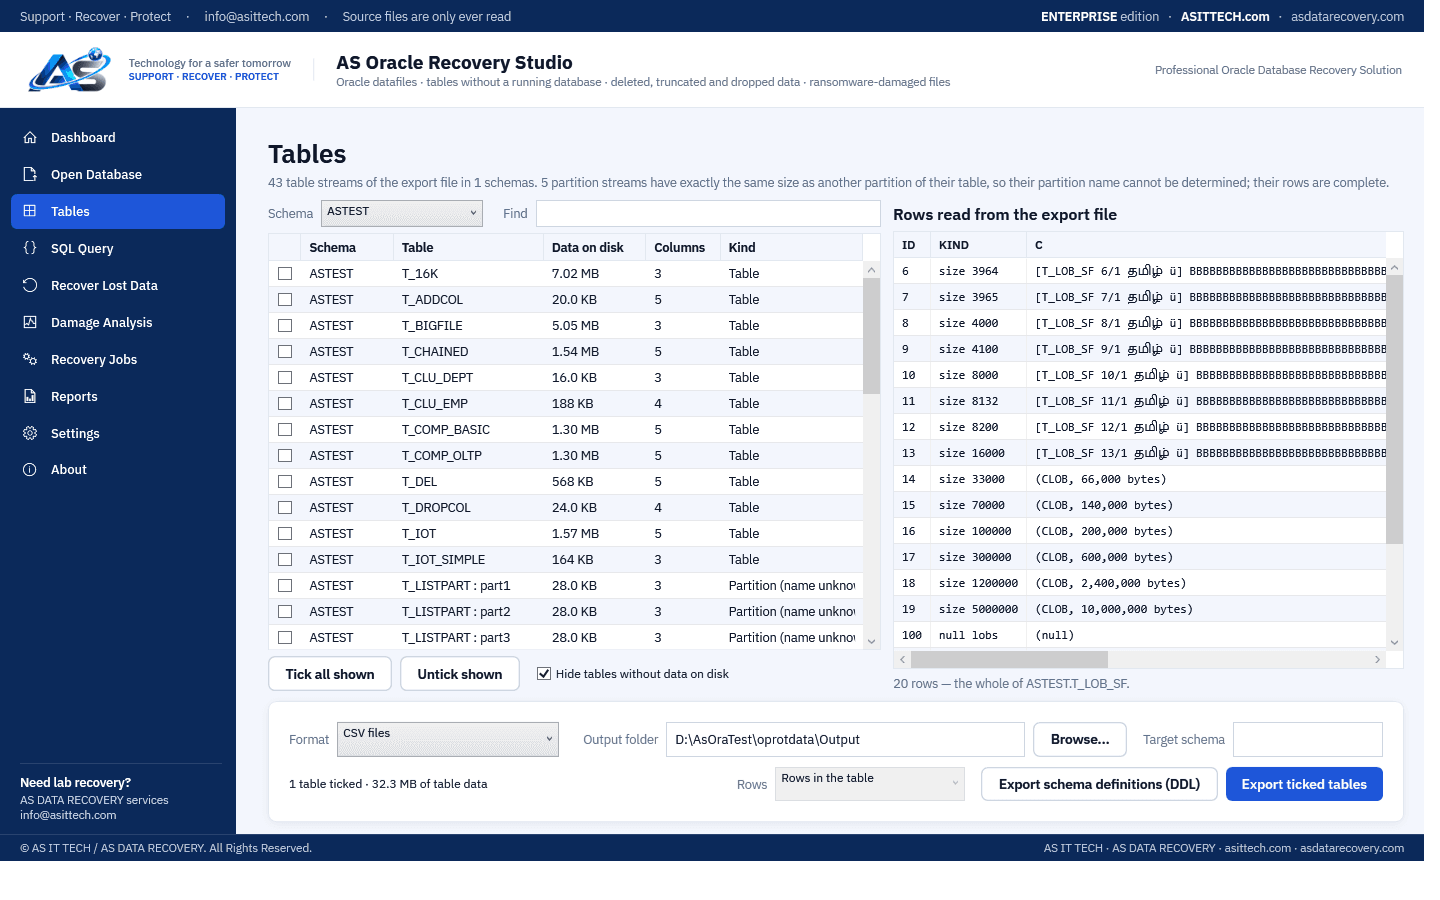Click the Tables grid icon in sidebar

point(30,212)
